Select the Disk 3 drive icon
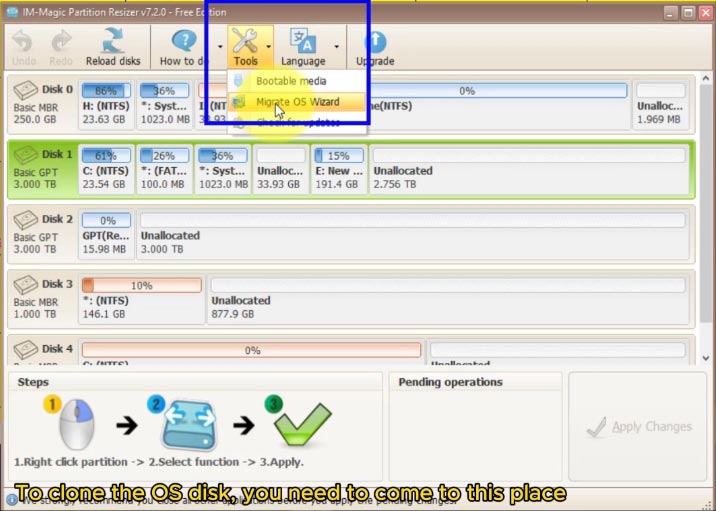 (26, 284)
